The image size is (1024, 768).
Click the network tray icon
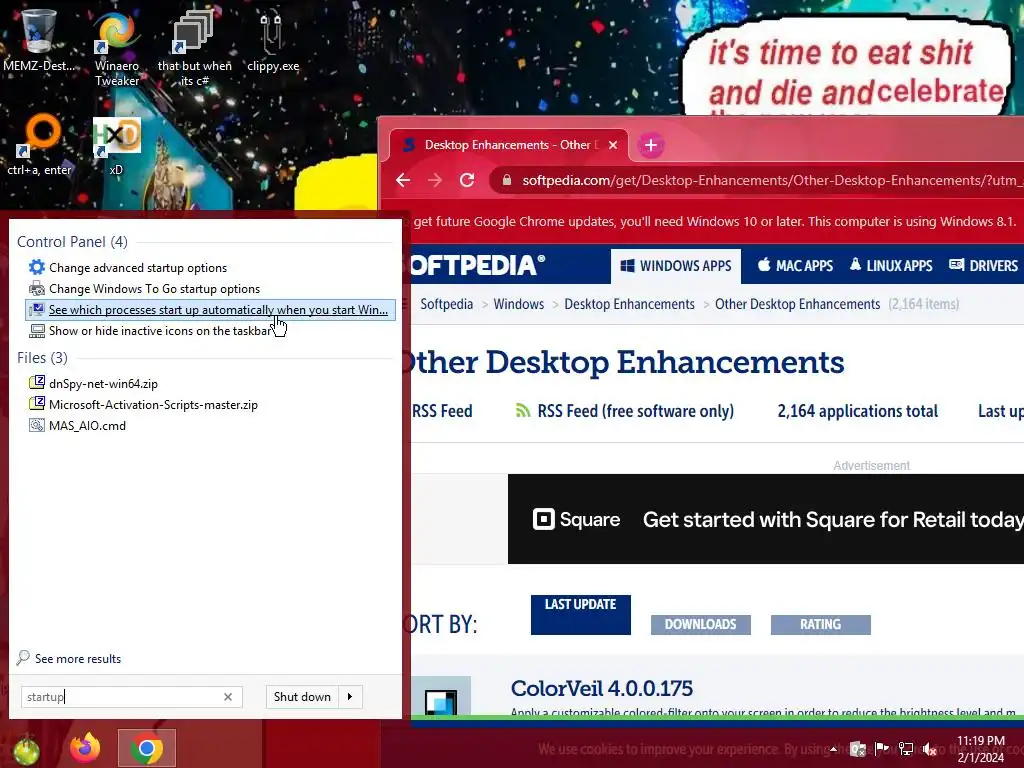click(x=906, y=749)
